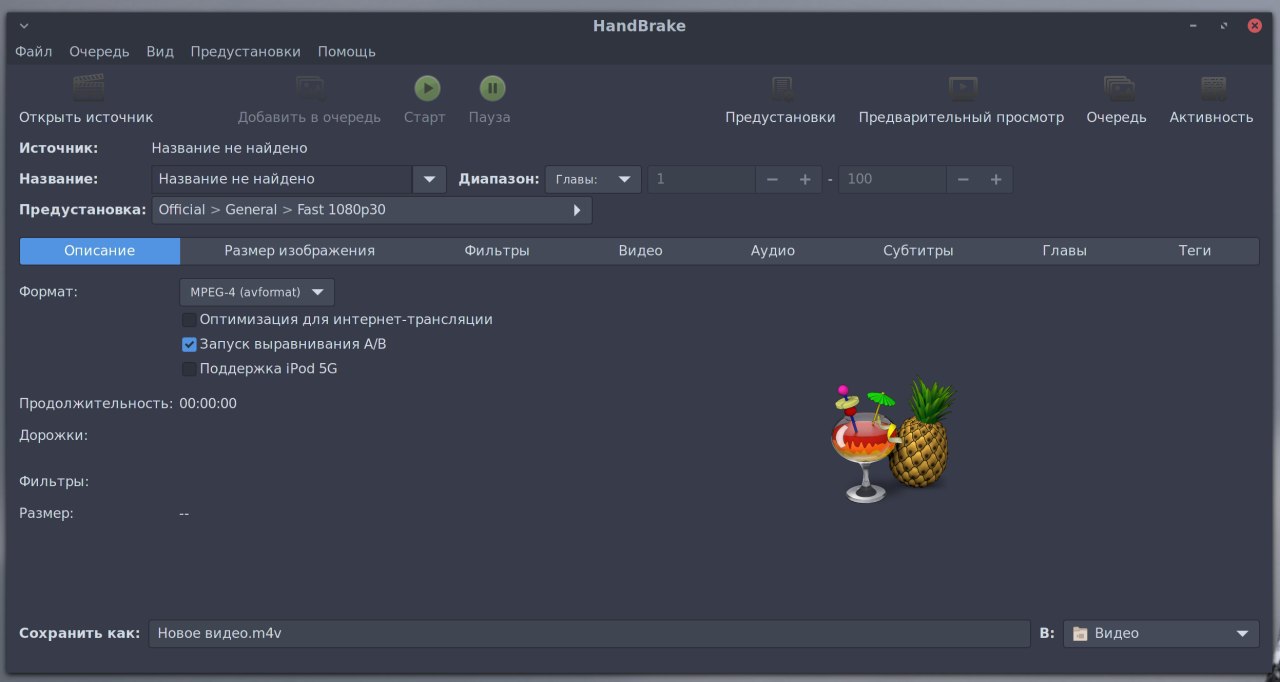Image resolution: width=1280 pixels, height=682 pixels.
Task: Click the end chapter field showing 100
Action: 893,180
